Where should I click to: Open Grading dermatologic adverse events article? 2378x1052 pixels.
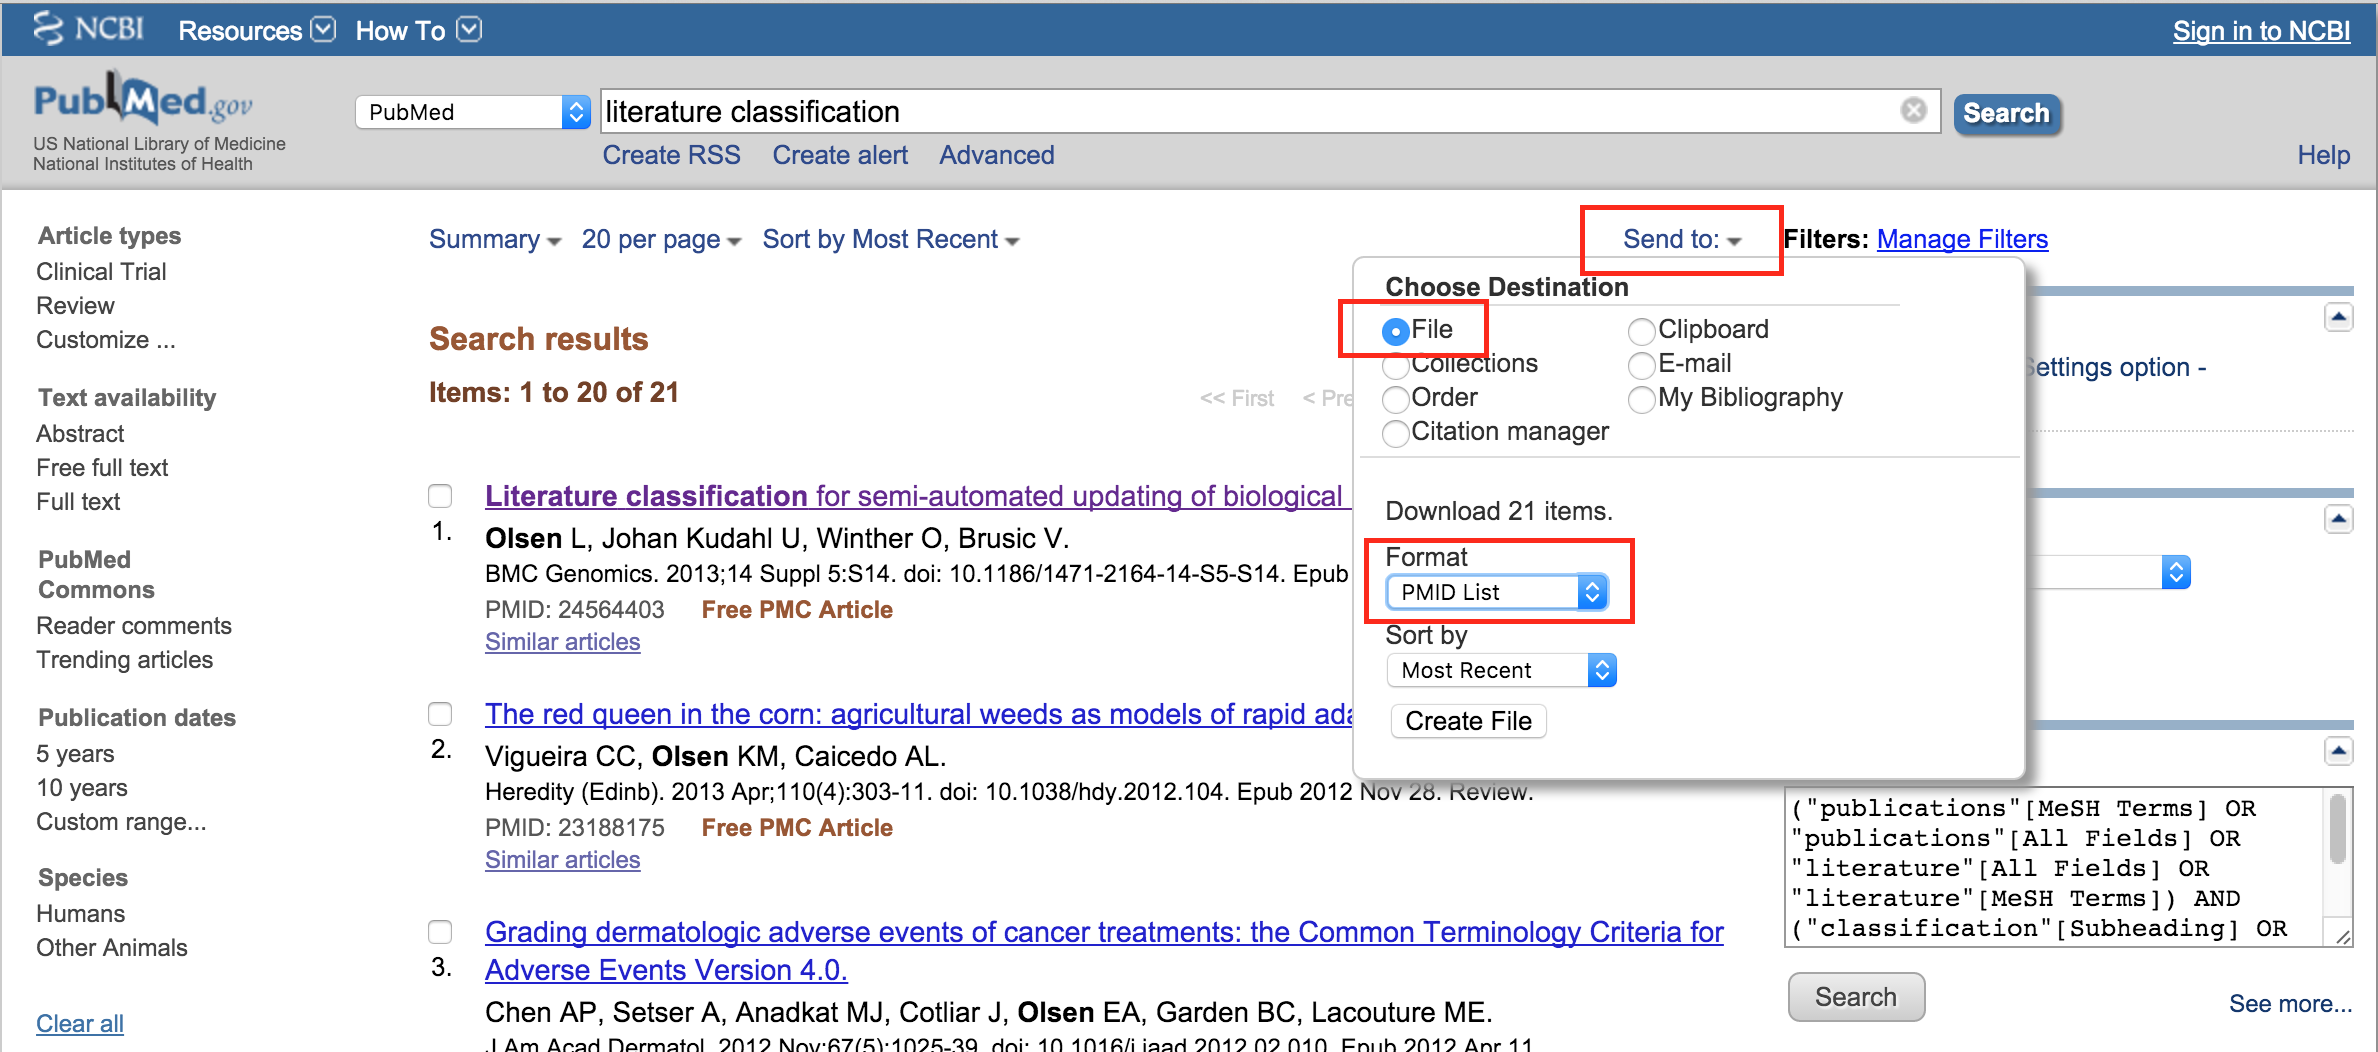pos(1104,951)
